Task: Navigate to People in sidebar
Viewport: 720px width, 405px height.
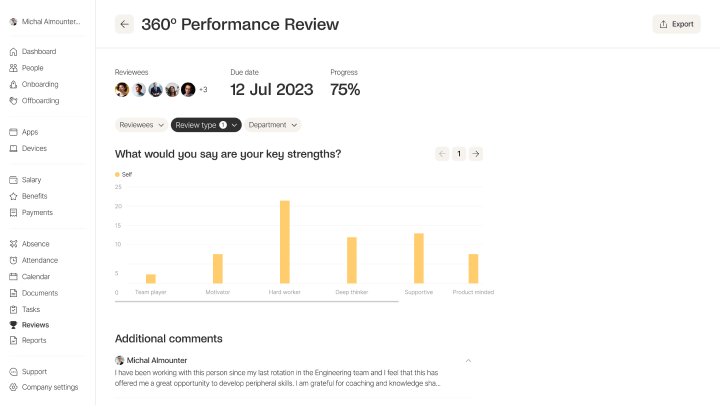Action: (32, 68)
